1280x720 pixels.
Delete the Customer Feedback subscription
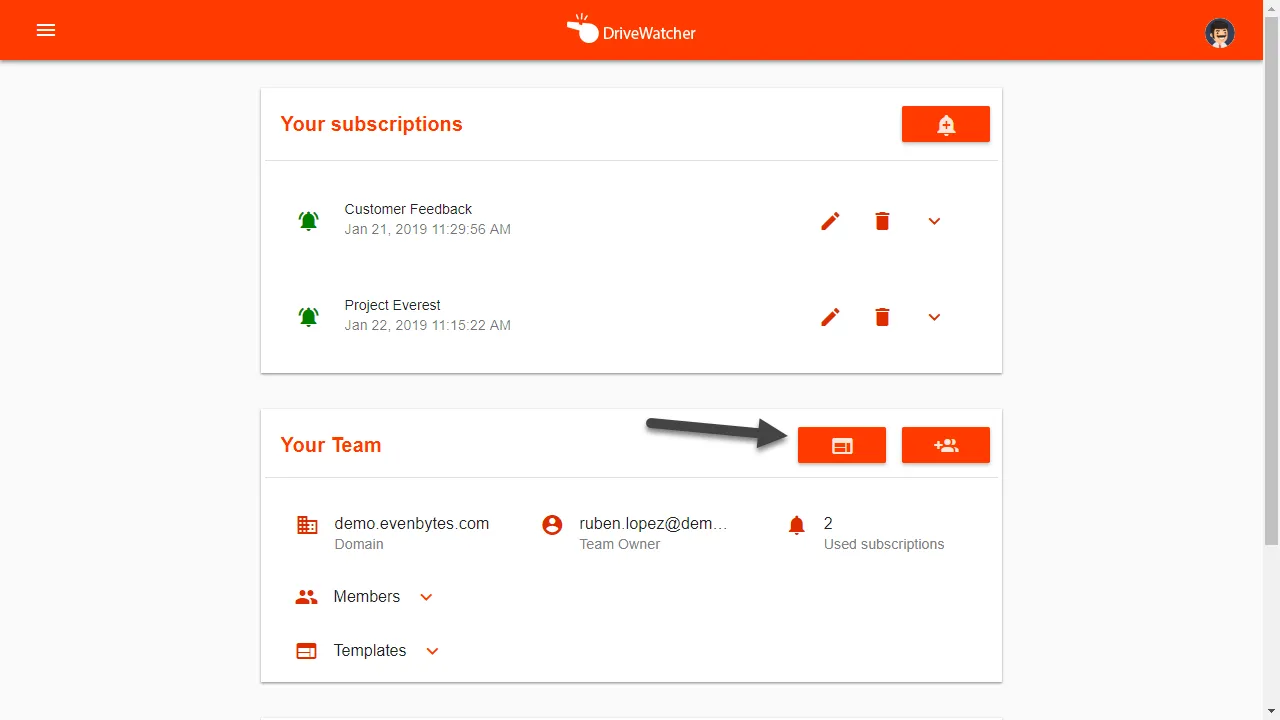(x=882, y=221)
